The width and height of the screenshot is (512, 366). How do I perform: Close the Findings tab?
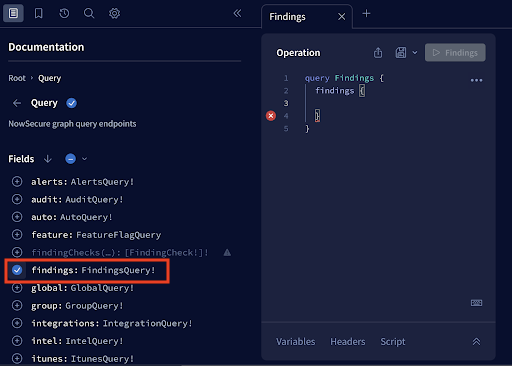(341, 17)
